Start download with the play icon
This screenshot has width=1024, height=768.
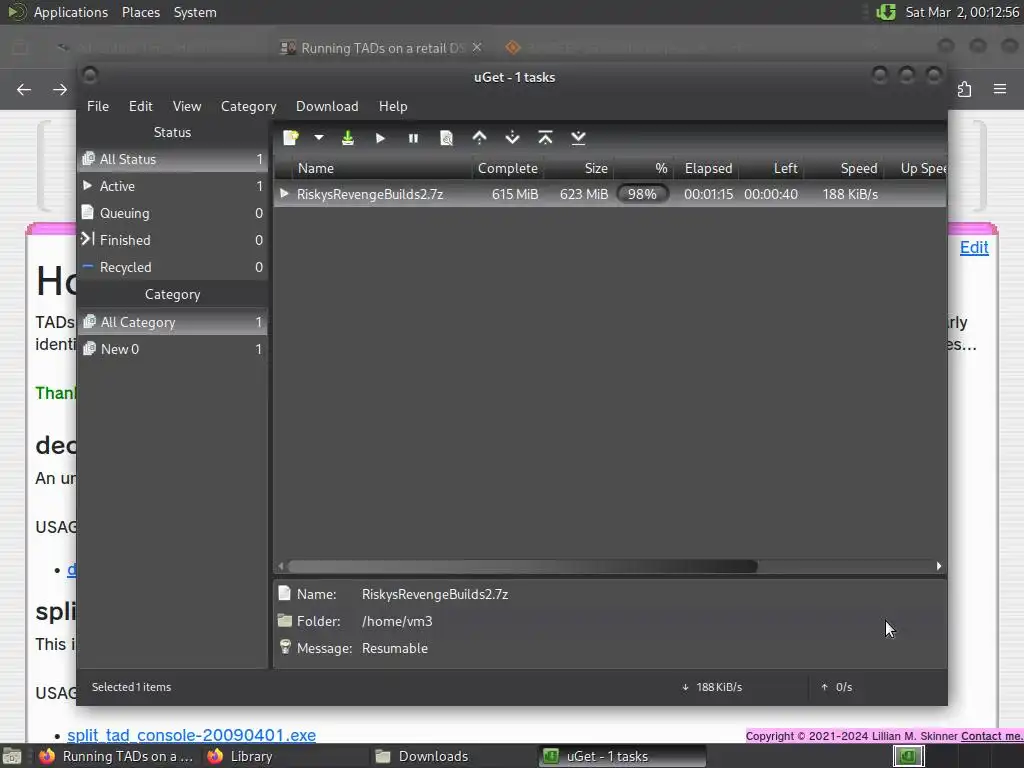point(380,138)
